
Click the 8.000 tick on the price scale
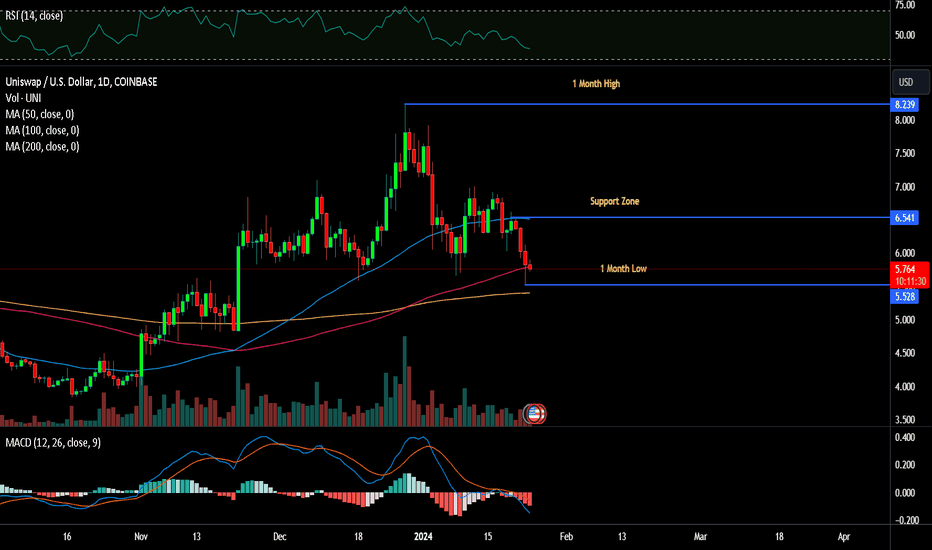click(905, 120)
